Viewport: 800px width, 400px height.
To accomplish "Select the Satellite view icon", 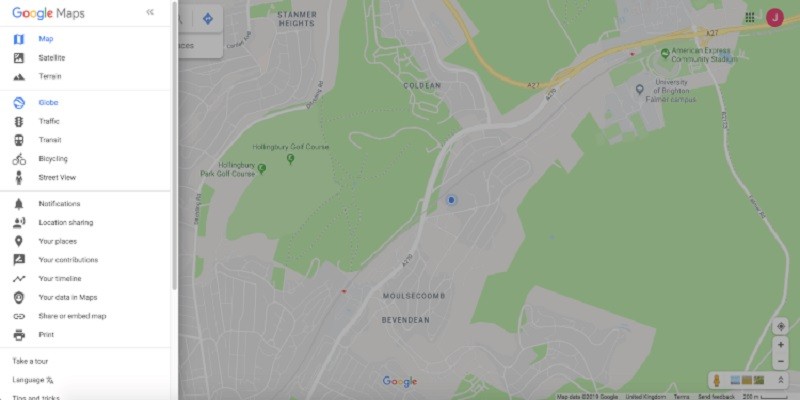I will [x=19, y=58].
